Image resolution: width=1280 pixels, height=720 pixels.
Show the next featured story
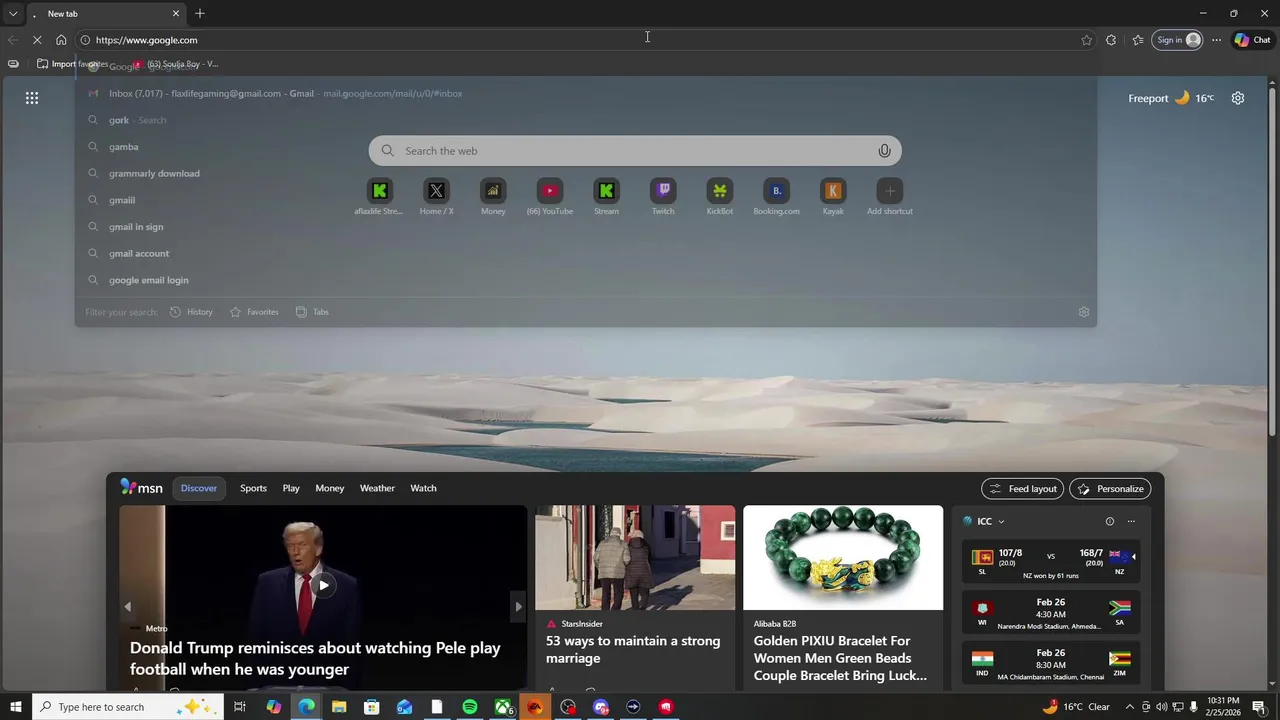[518, 606]
